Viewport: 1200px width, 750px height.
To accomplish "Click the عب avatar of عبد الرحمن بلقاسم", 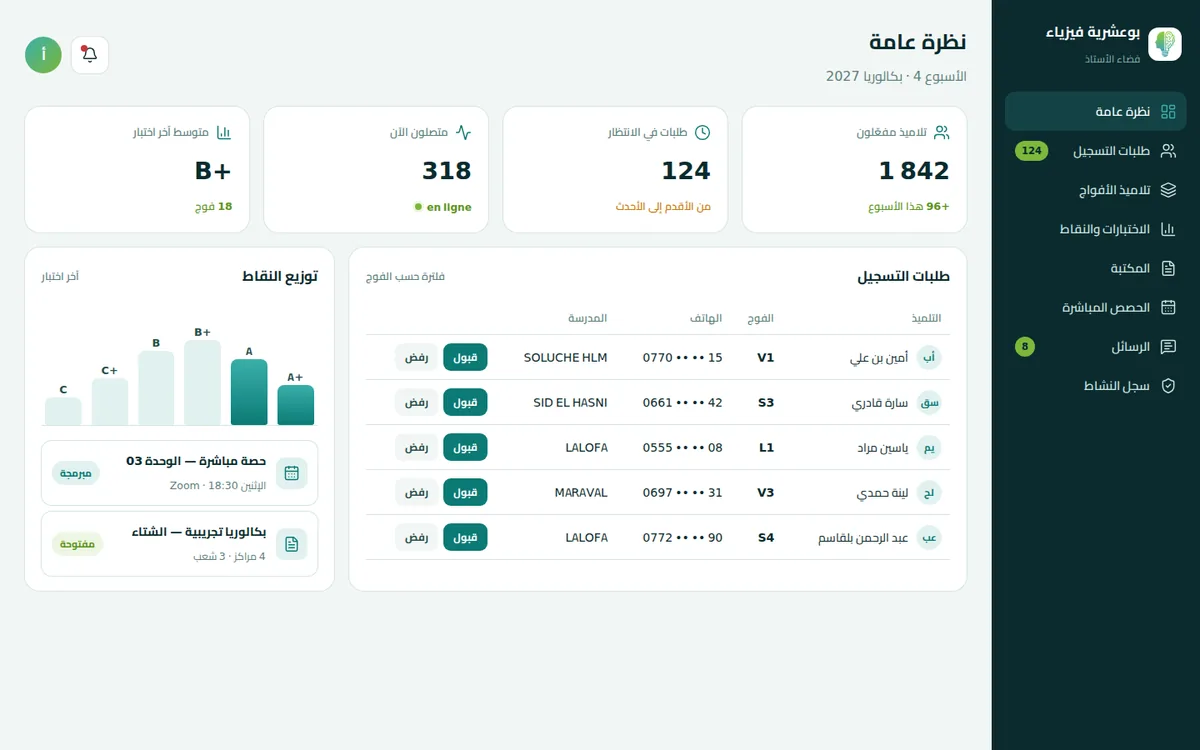I will point(929,538).
